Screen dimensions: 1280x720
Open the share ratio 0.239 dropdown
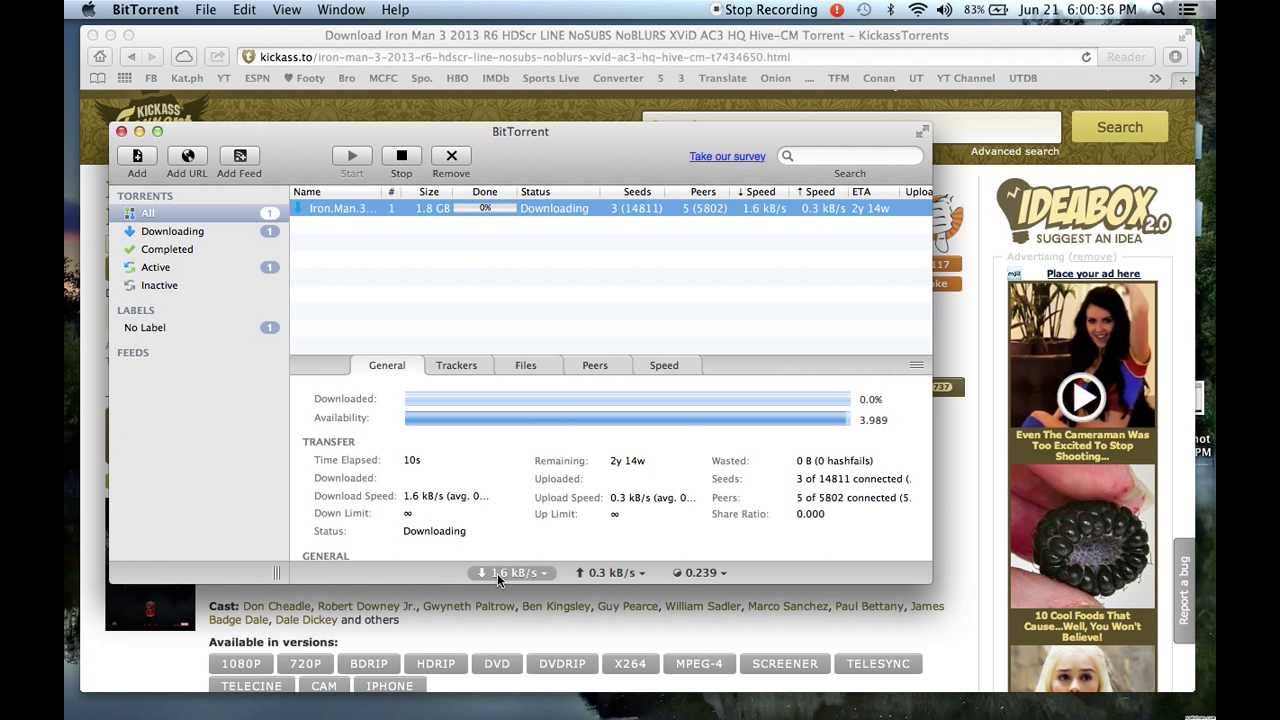click(699, 573)
